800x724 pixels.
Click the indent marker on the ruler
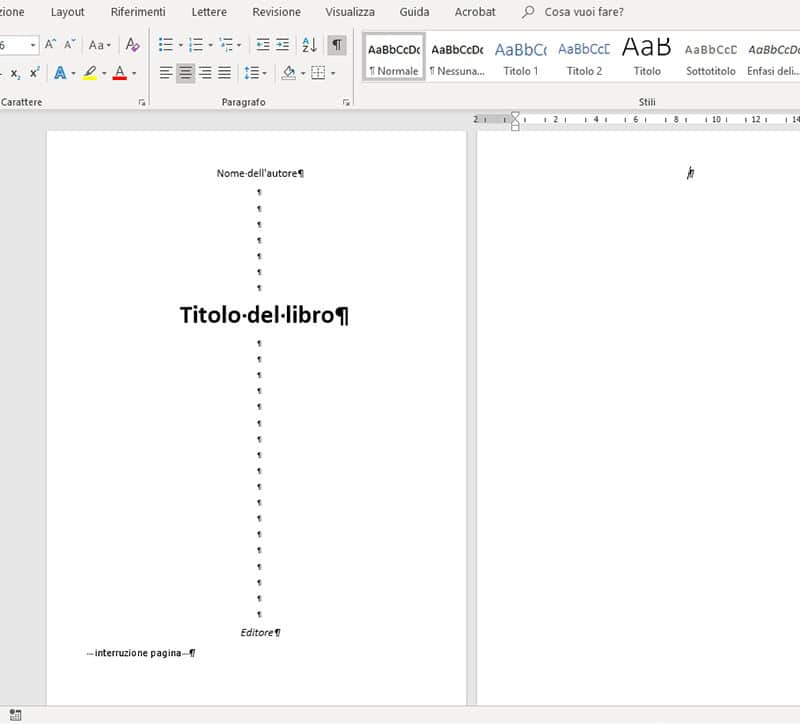point(515,121)
